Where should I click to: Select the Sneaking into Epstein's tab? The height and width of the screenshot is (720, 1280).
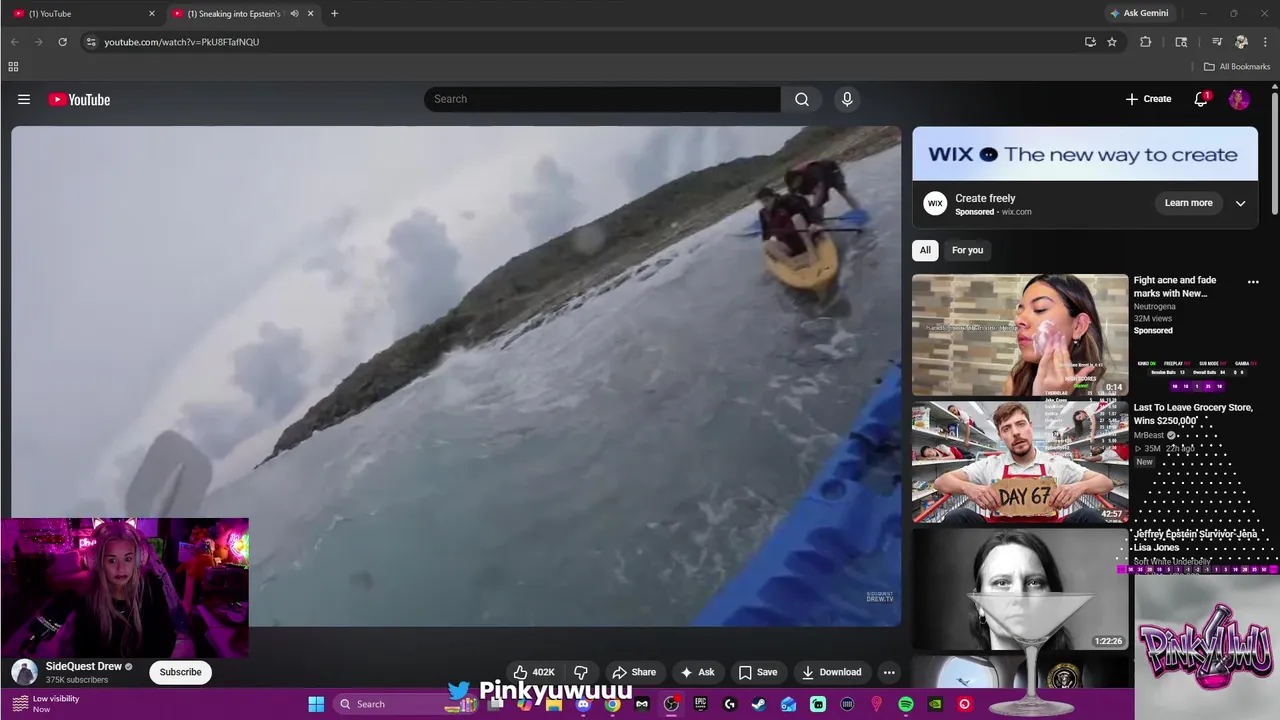point(241,14)
